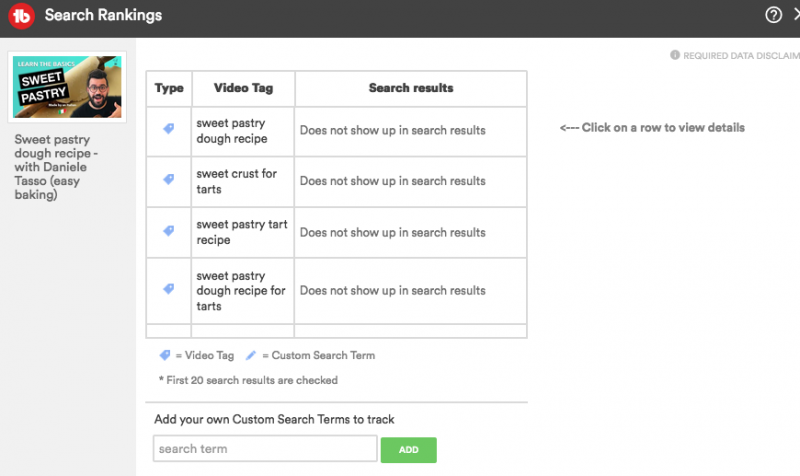Click tag icon for dough recipe for tarts
This screenshot has height=476, width=800.
(169, 289)
